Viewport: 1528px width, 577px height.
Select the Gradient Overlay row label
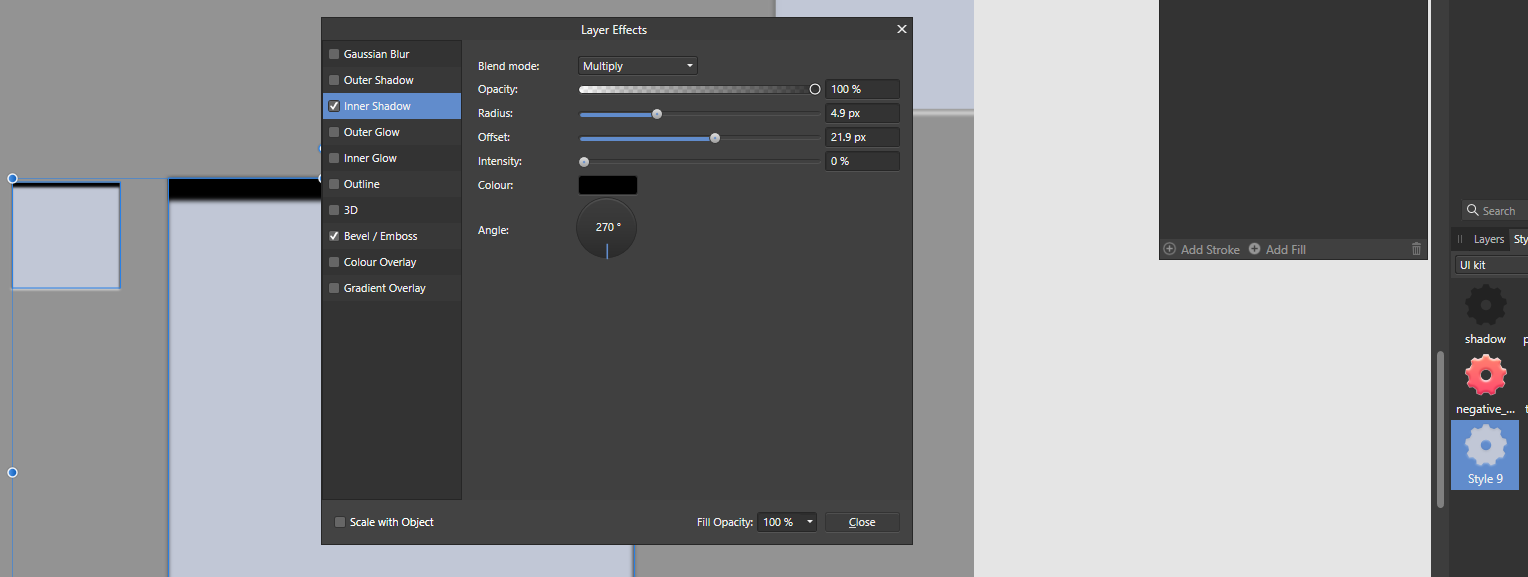384,288
